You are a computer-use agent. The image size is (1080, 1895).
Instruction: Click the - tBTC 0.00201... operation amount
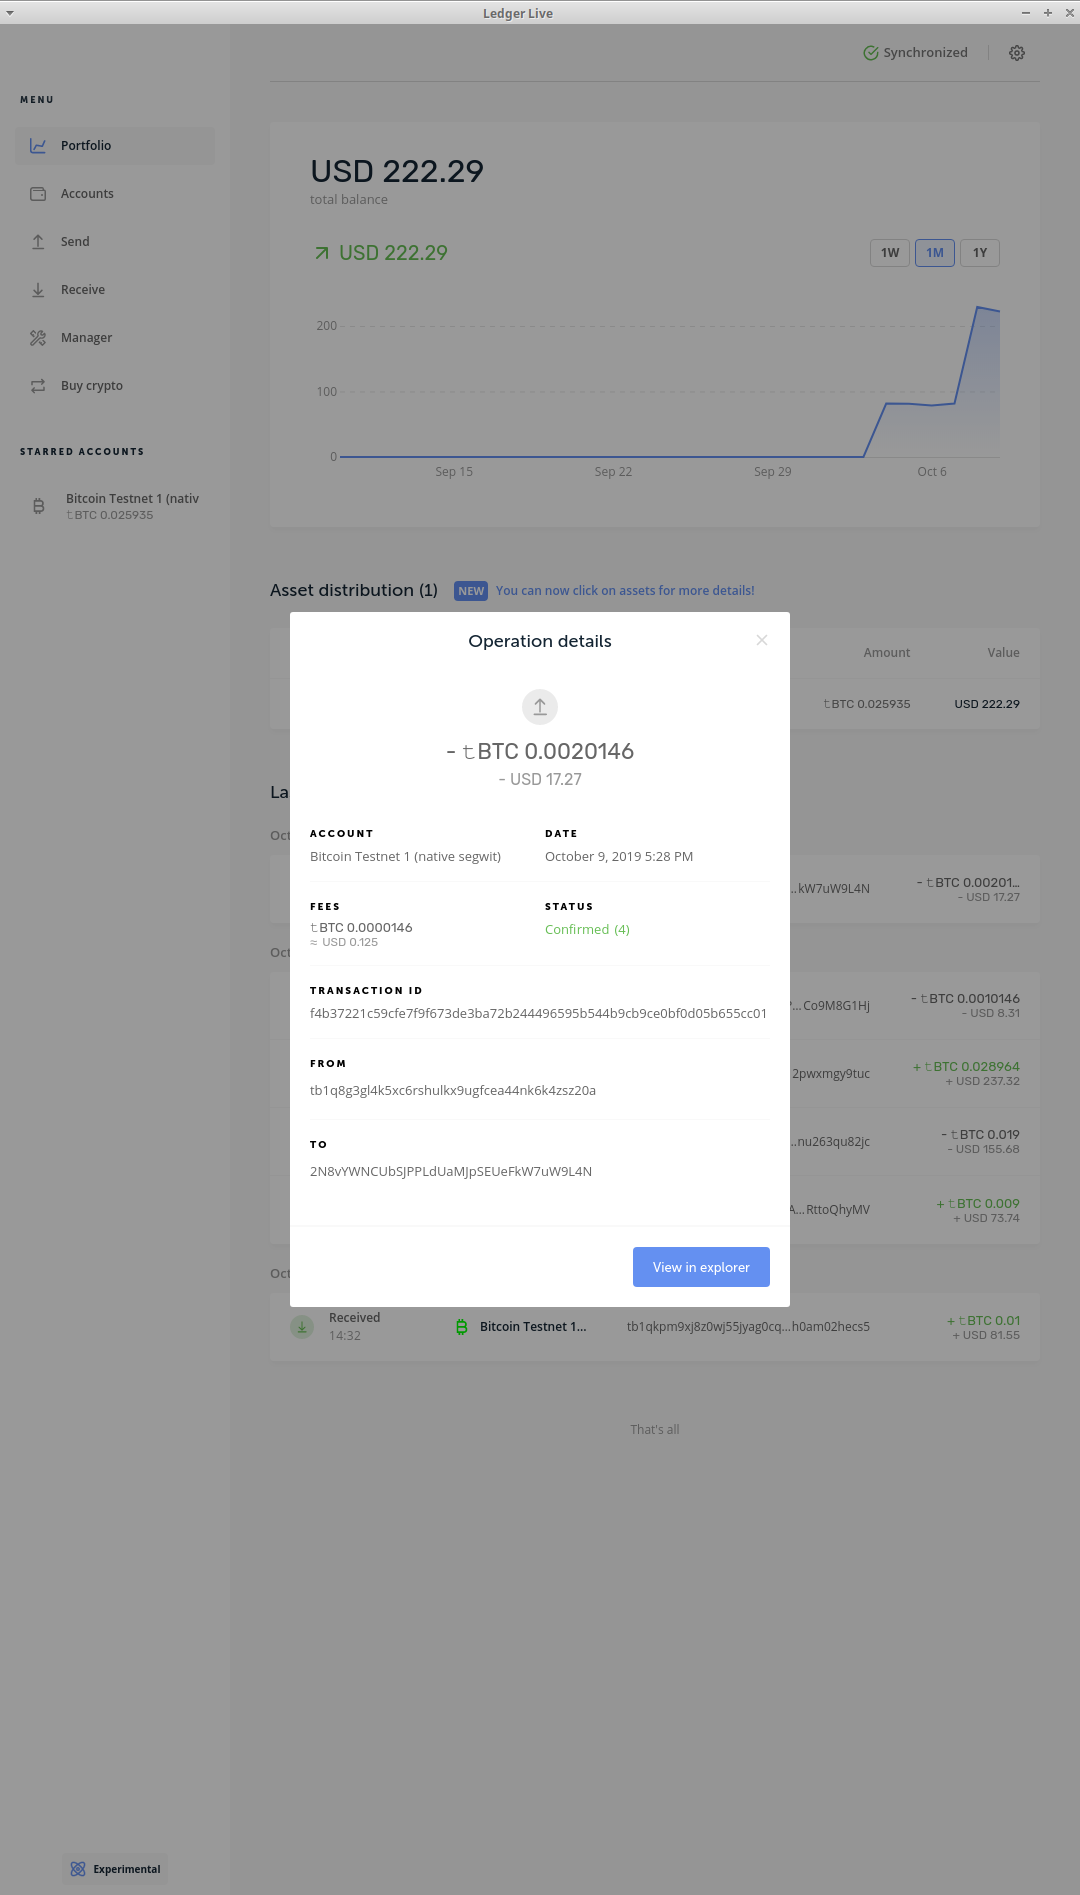968,883
